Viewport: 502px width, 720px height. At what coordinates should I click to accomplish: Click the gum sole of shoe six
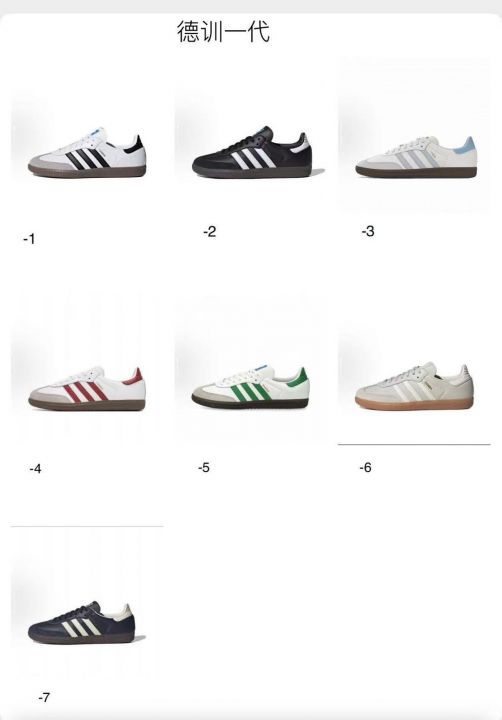click(414, 404)
